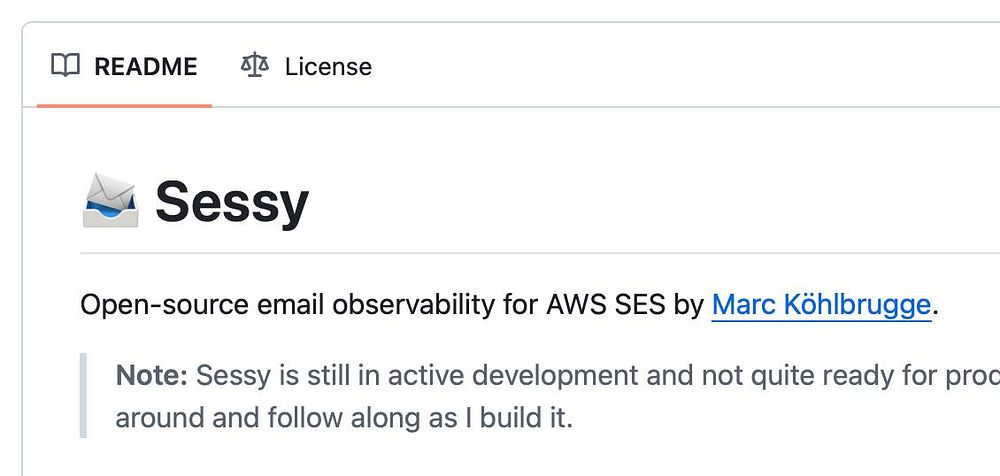Viewport: 1000px width, 476px height.
Task: Click the Sessy heading title
Action: pyautogui.click(x=231, y=202)
